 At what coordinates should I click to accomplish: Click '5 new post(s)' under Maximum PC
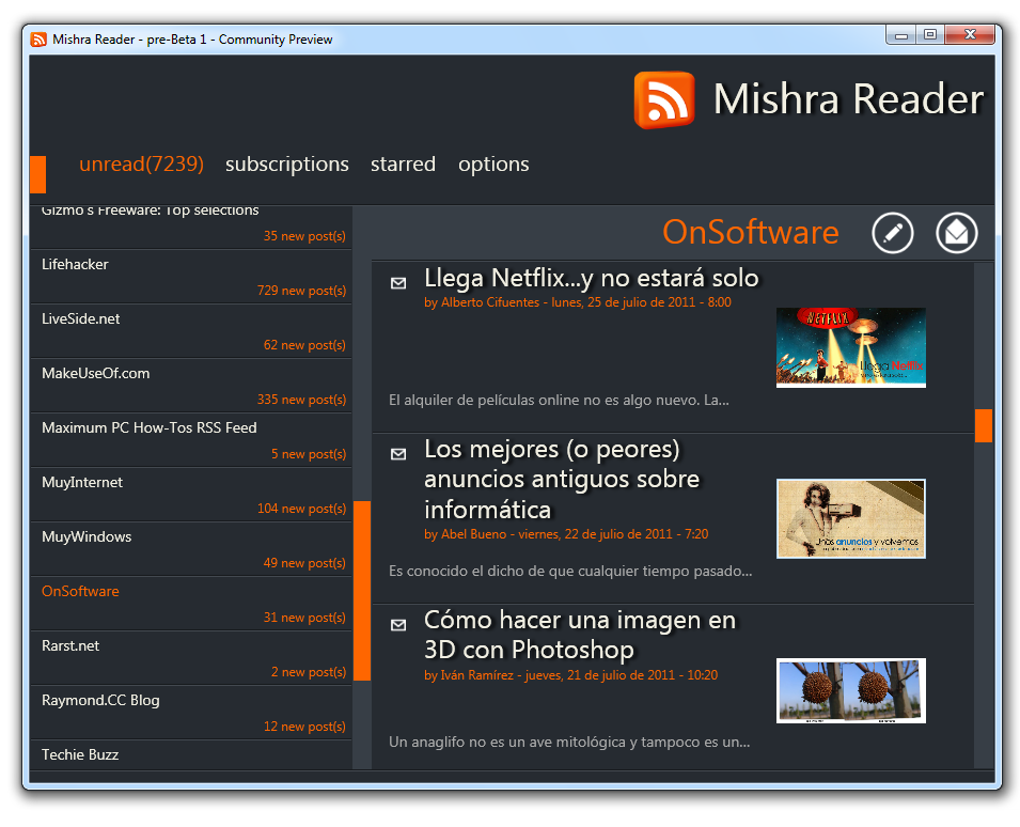pyautogui.click(x=308, y=454)
